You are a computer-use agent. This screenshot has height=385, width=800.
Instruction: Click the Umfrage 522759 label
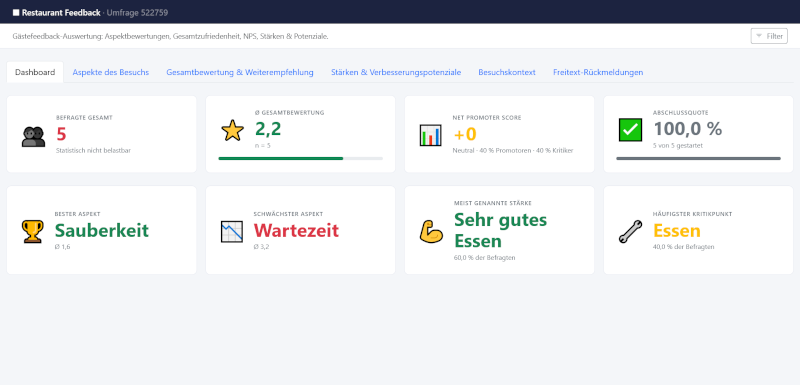(x=137, y=13)
